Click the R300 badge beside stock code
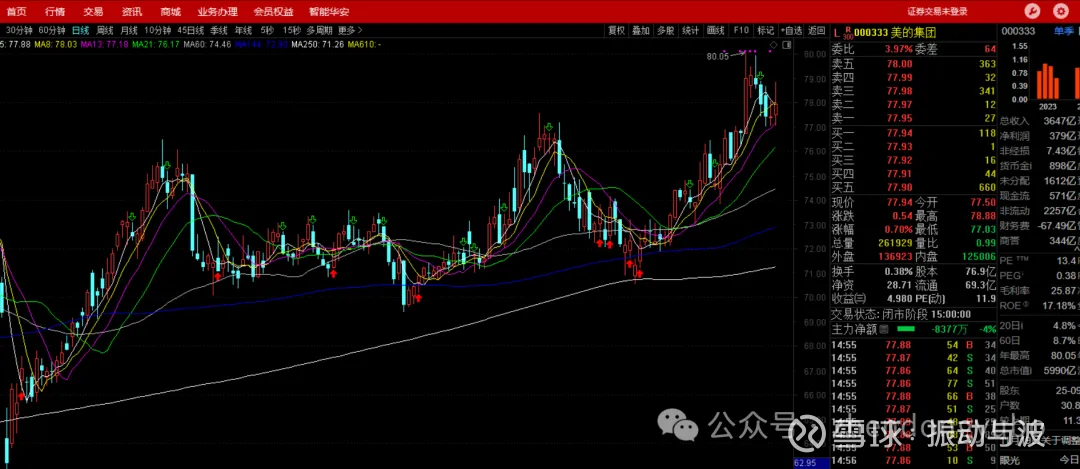This screenshot has width=1080, height=469. click(848, 32)
